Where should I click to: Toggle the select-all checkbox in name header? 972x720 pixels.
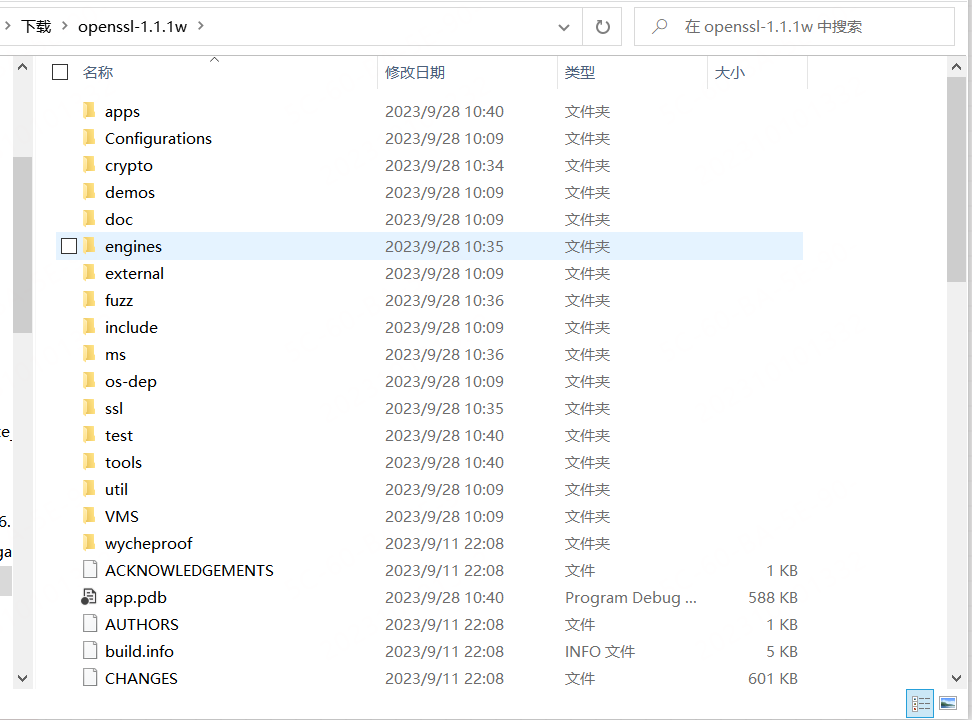tap(59, 72)
